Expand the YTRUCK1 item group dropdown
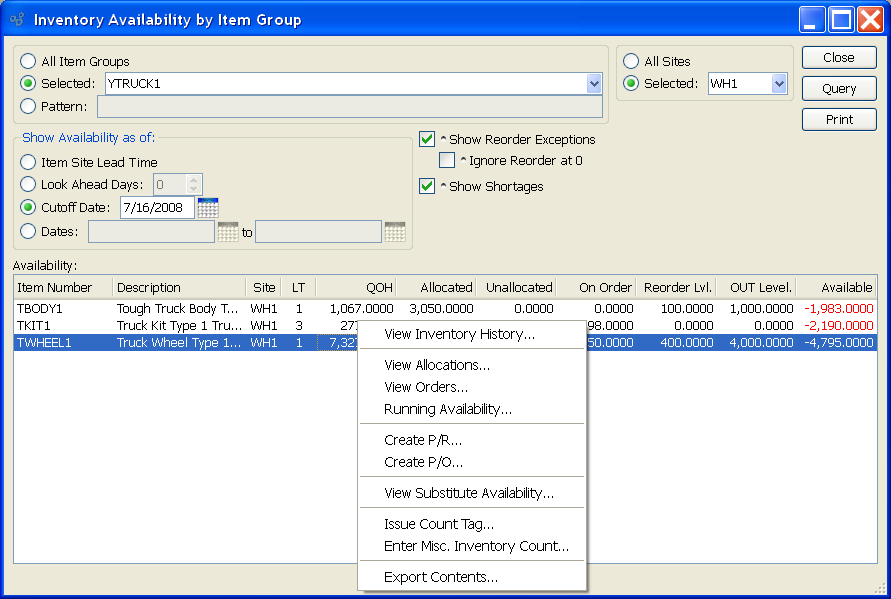 point(594,84)
